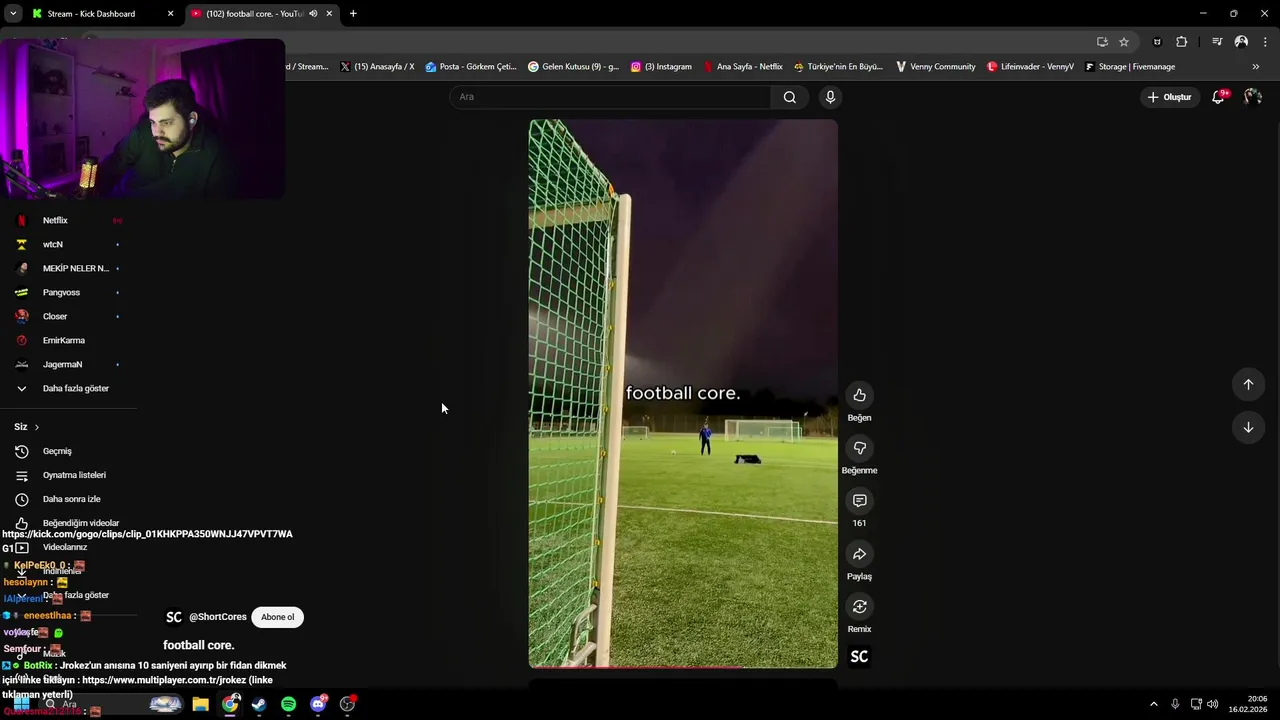Viewport: 1280px width, 720px height.
Task: Open the taskbar volume icon
Action: (x=1212, y=704)
